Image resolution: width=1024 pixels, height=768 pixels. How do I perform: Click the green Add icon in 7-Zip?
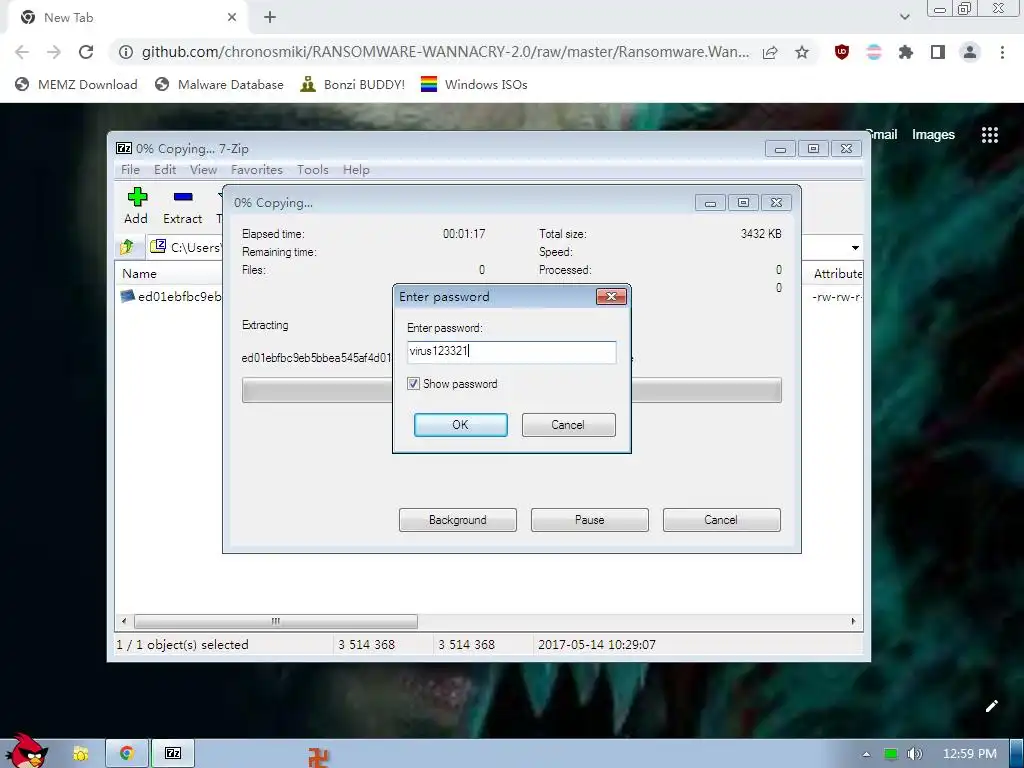point(136,197)
